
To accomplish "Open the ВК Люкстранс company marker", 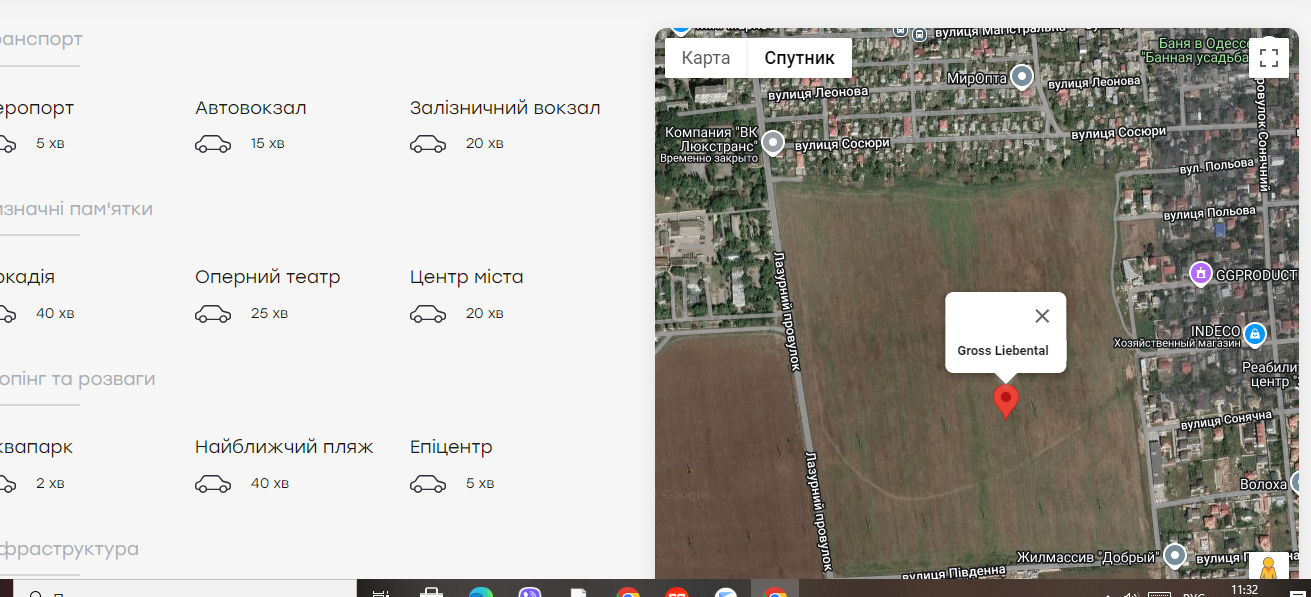I will [773, 143].
